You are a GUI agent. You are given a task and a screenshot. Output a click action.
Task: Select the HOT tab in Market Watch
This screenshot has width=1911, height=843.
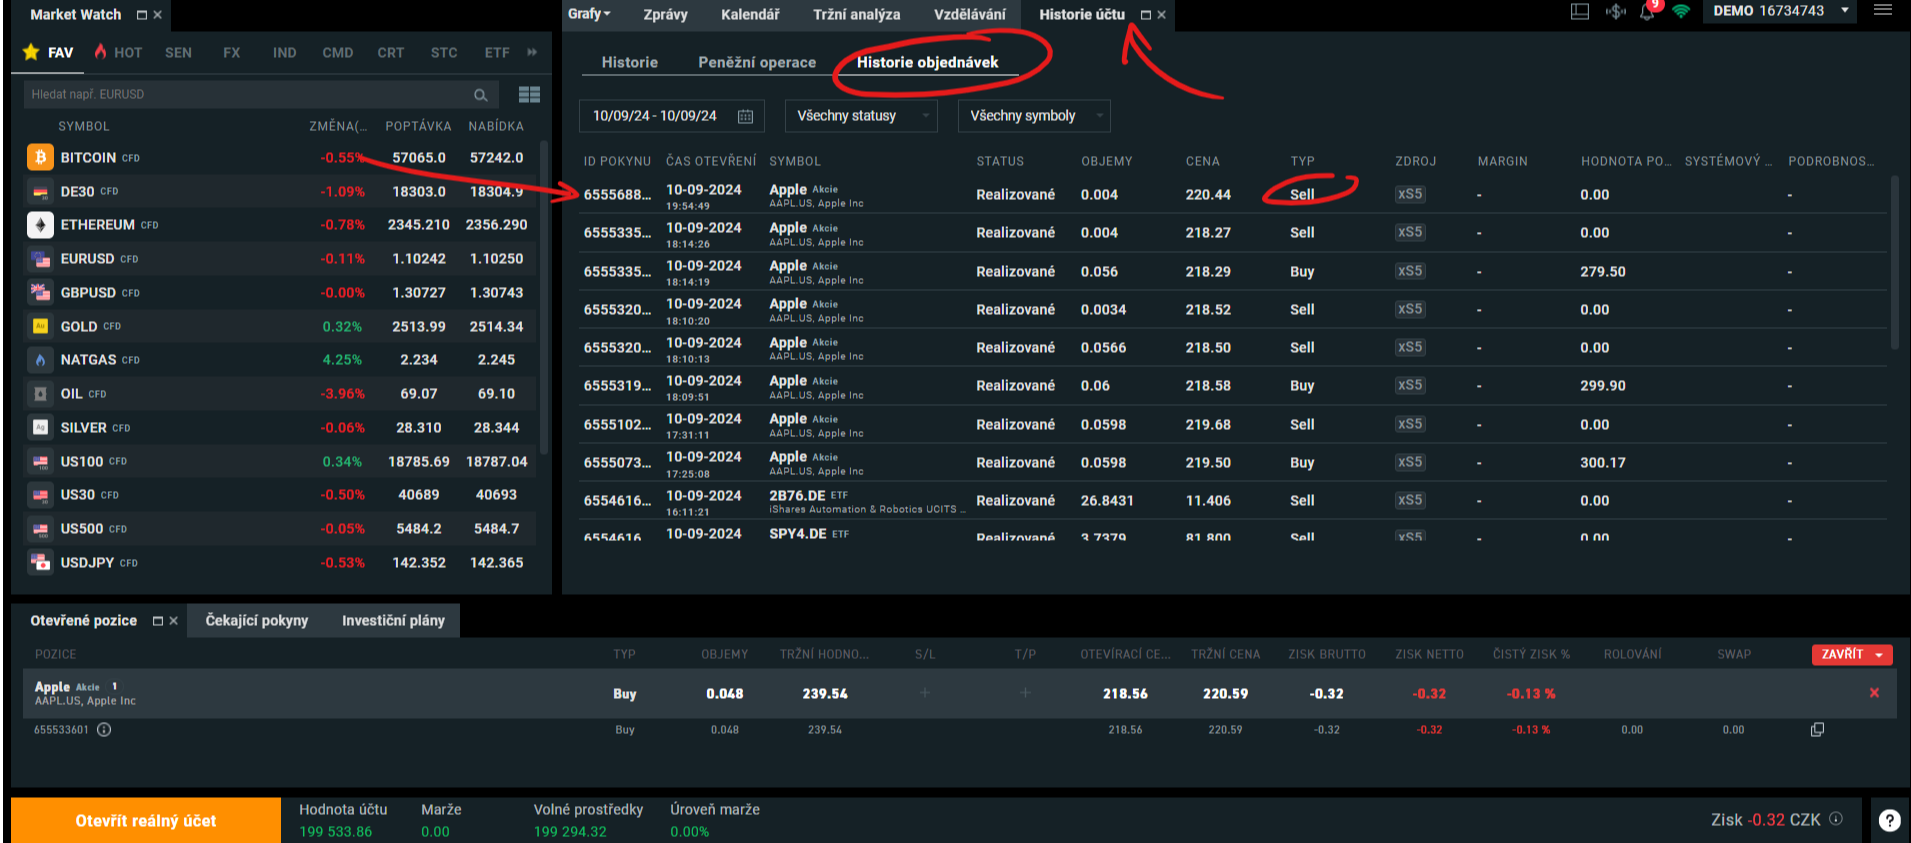119,52
